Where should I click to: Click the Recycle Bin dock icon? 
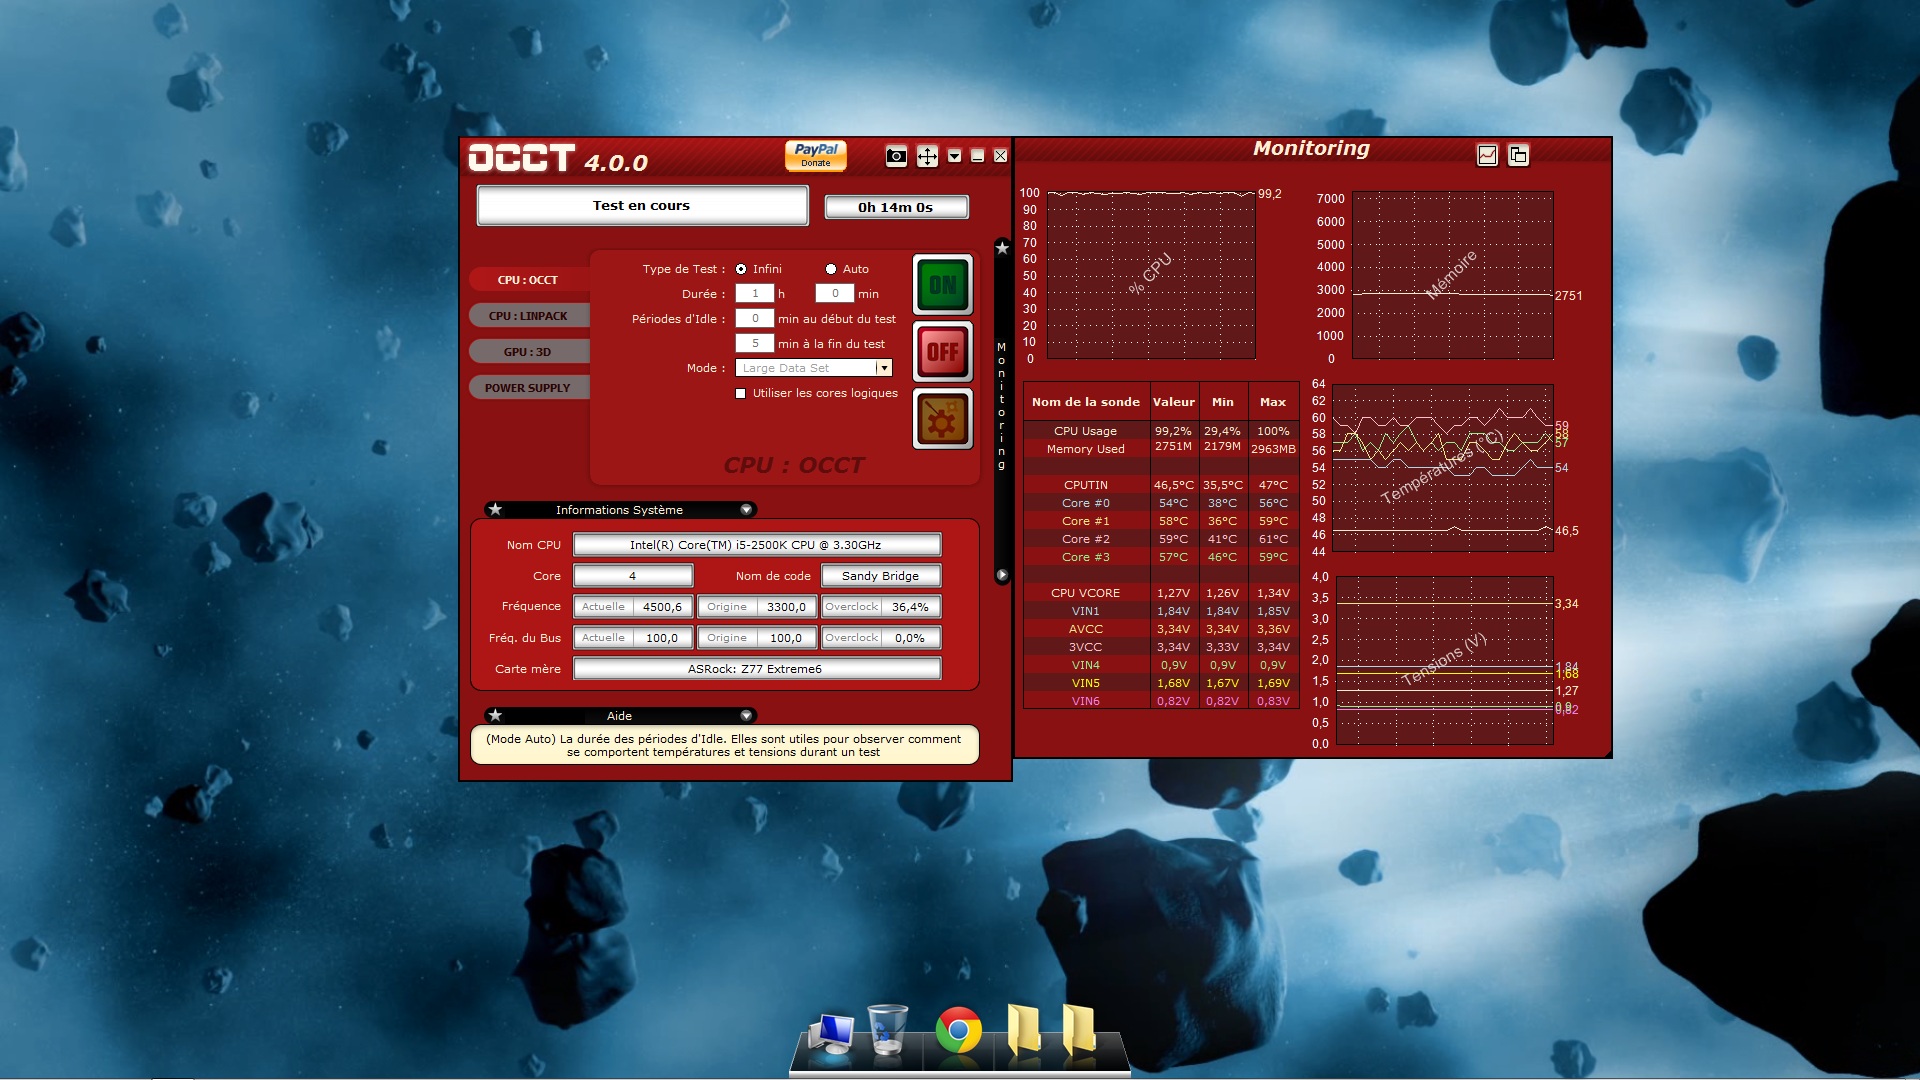pyautogui.click(x=887, y=1030)
